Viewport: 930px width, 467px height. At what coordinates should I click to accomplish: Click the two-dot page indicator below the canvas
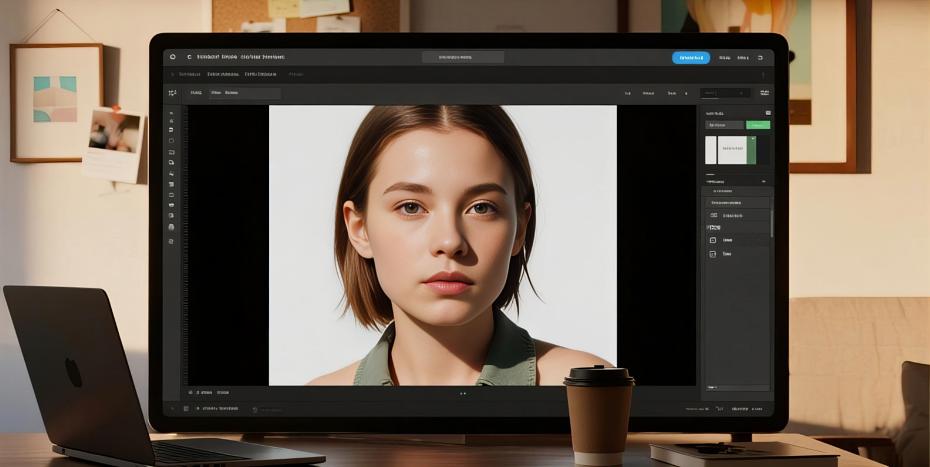(x=463, y=393)
